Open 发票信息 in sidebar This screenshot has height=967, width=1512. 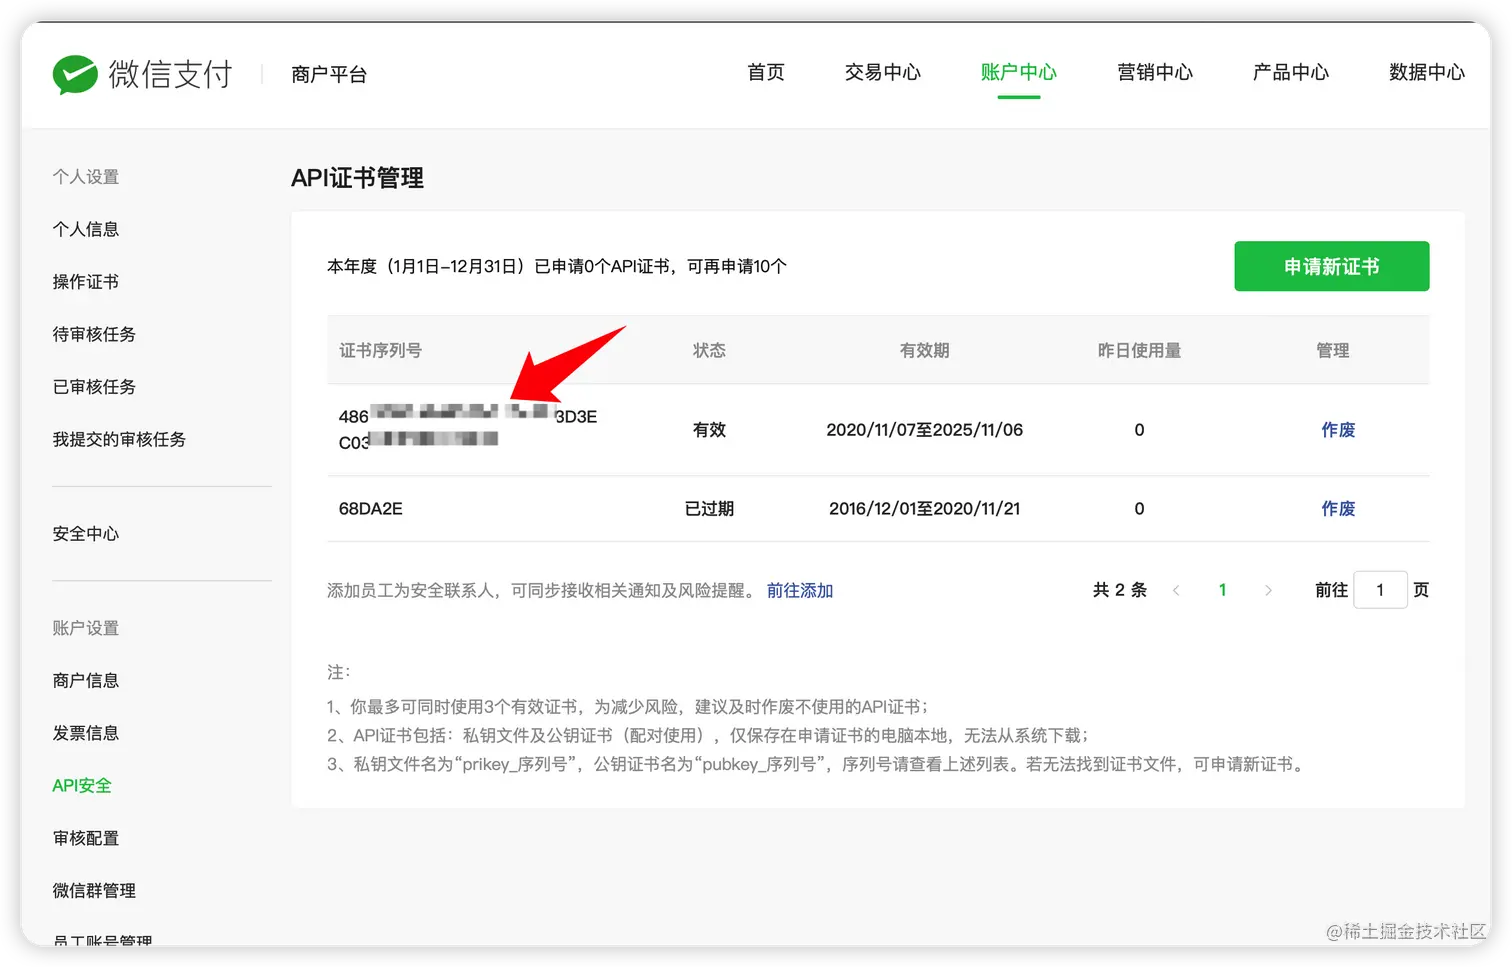(86, 733)
